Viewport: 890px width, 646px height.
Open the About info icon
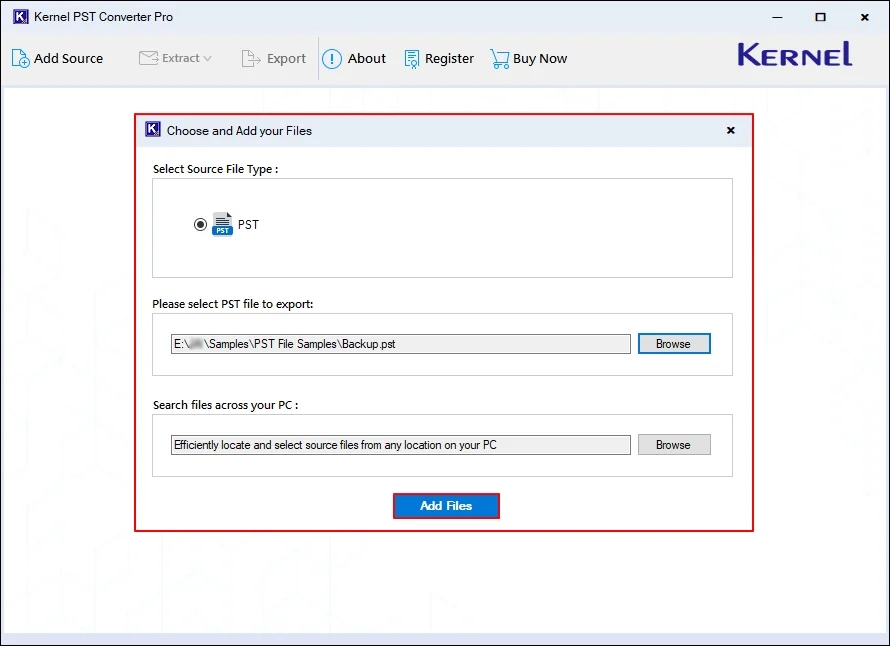[x=331, y=58]
